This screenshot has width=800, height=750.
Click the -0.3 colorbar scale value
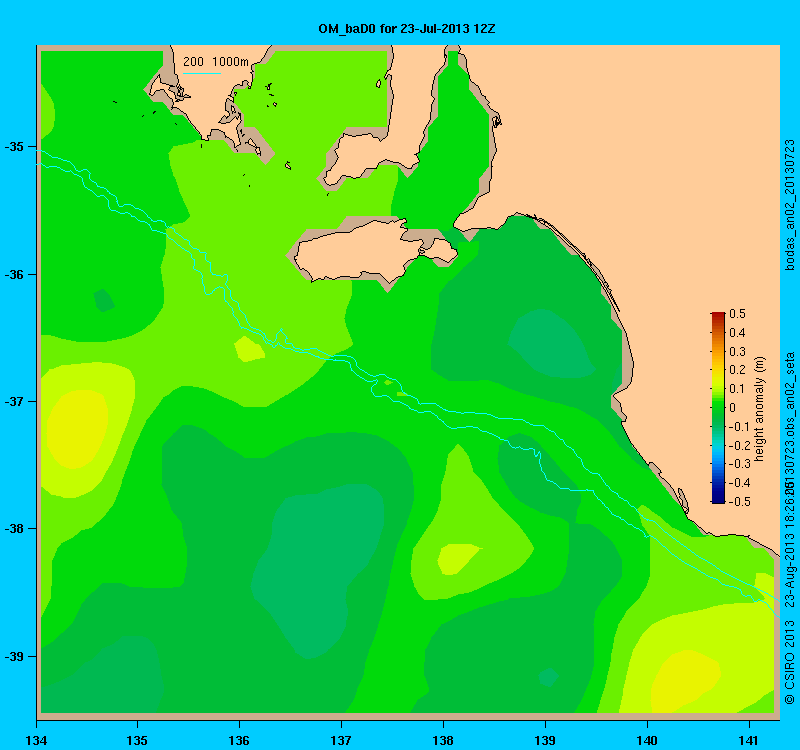point(739,464)
